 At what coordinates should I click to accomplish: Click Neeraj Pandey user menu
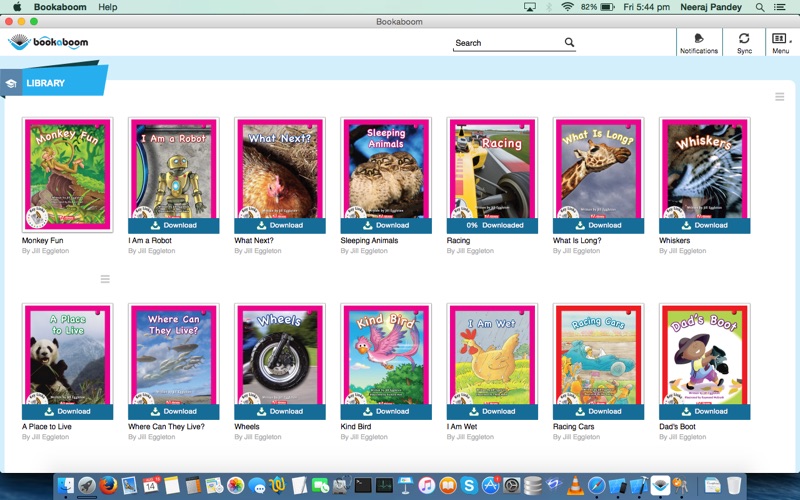tap(711, 7)
